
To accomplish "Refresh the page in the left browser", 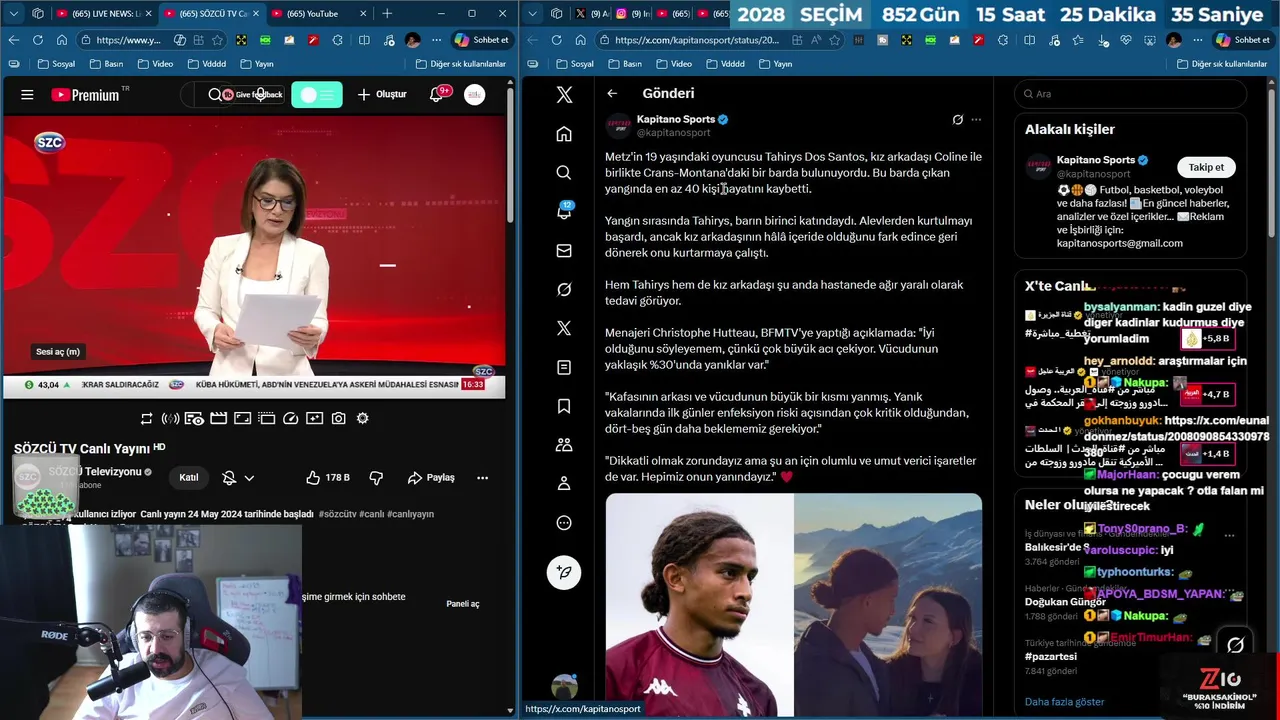I will coord(37,40).
